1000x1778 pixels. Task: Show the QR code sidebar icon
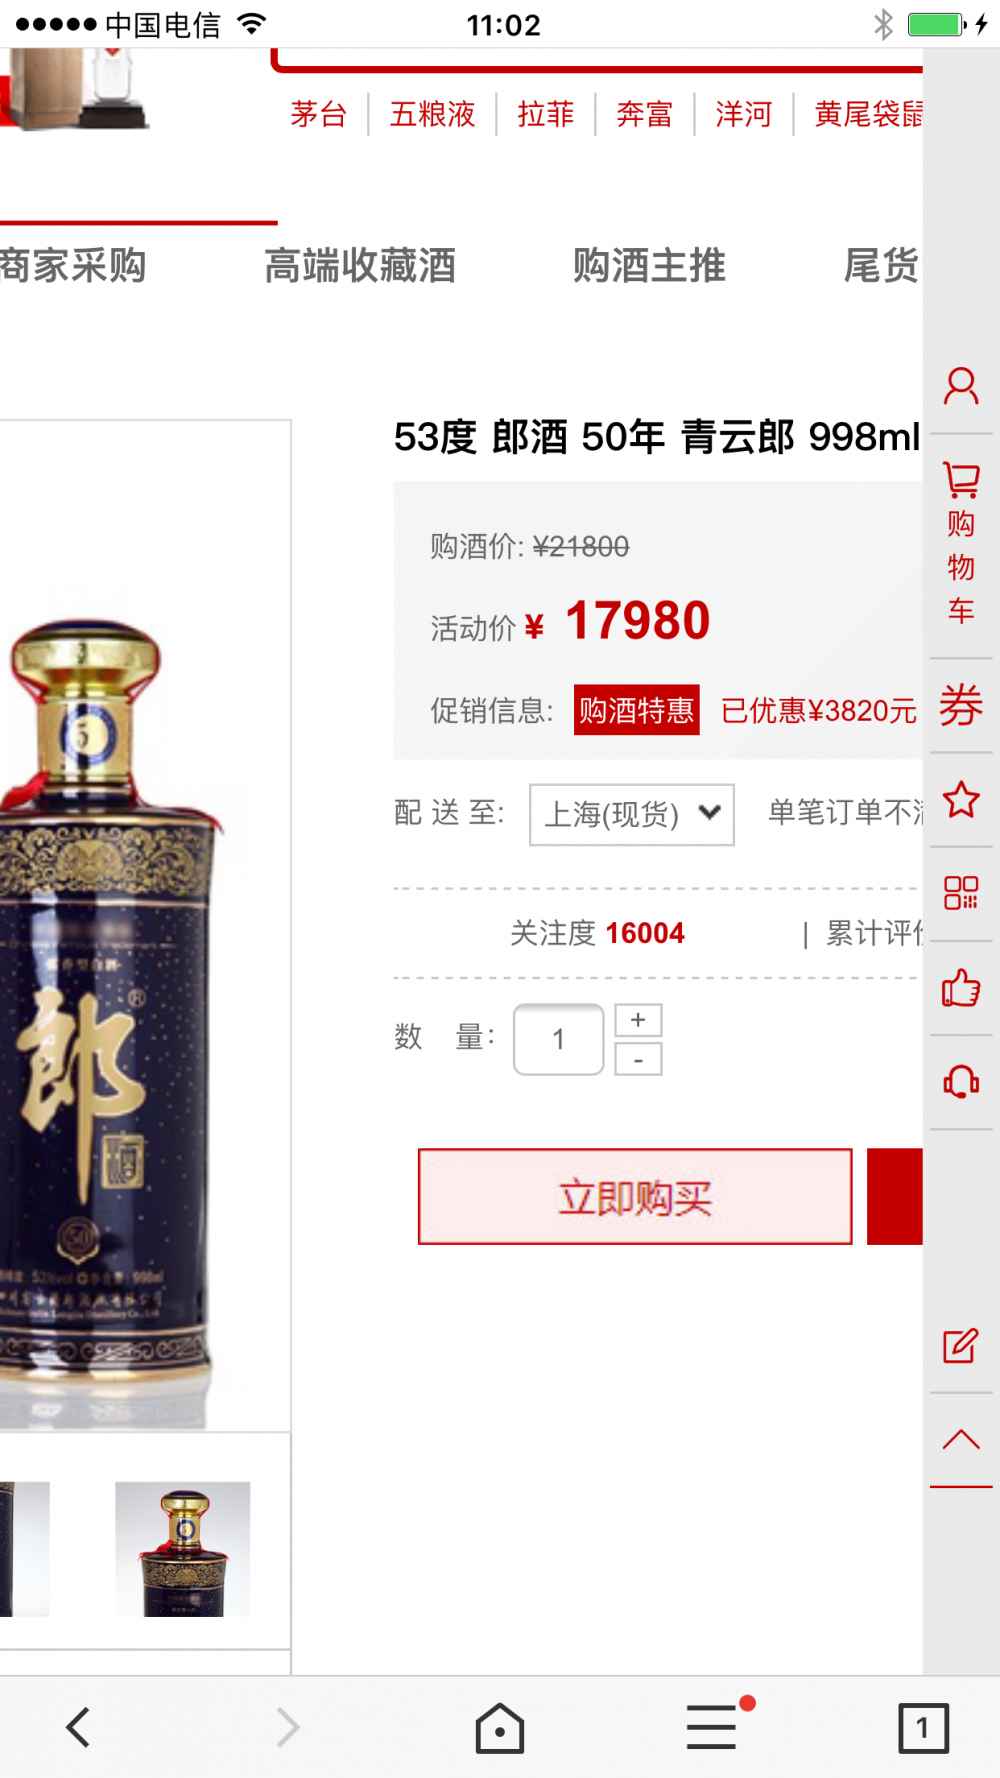click(961, 892)
